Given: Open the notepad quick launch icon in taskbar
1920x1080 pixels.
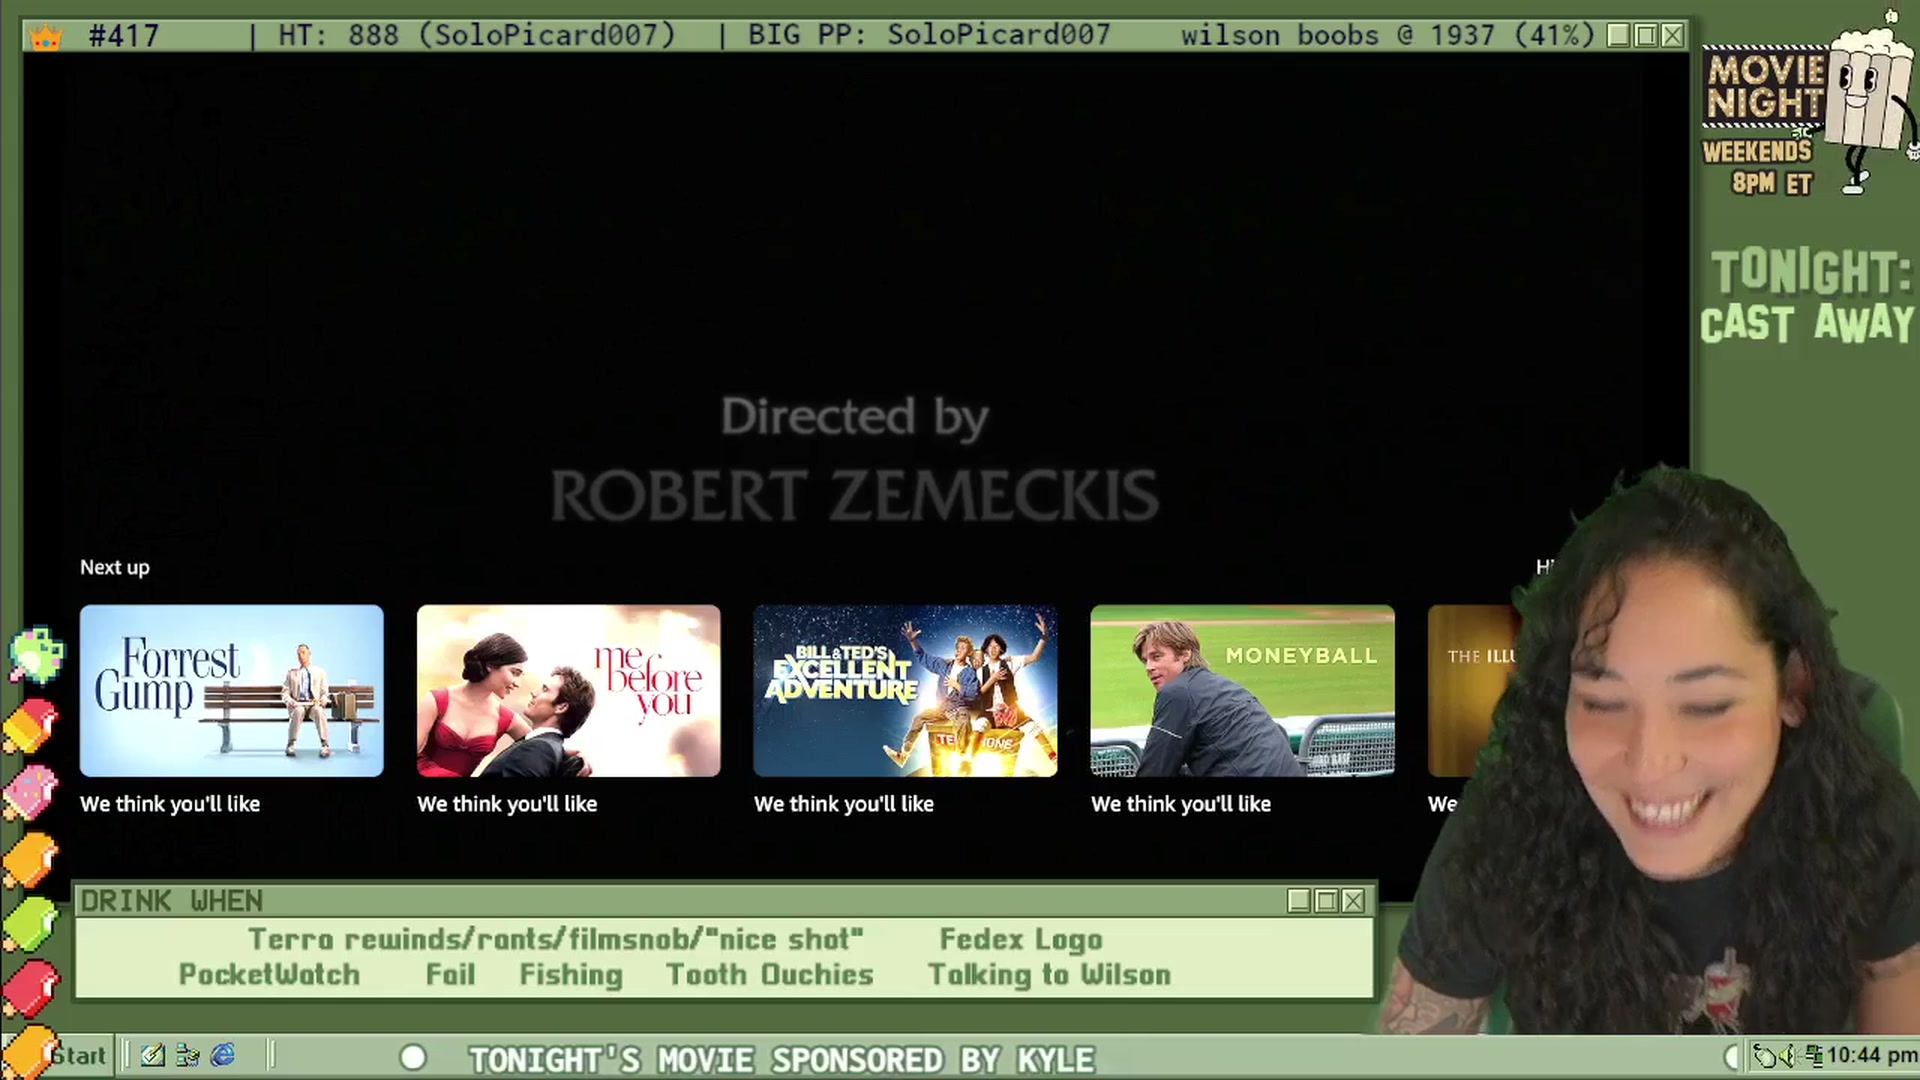Looking at the screenshot, I should [152, 1055].
